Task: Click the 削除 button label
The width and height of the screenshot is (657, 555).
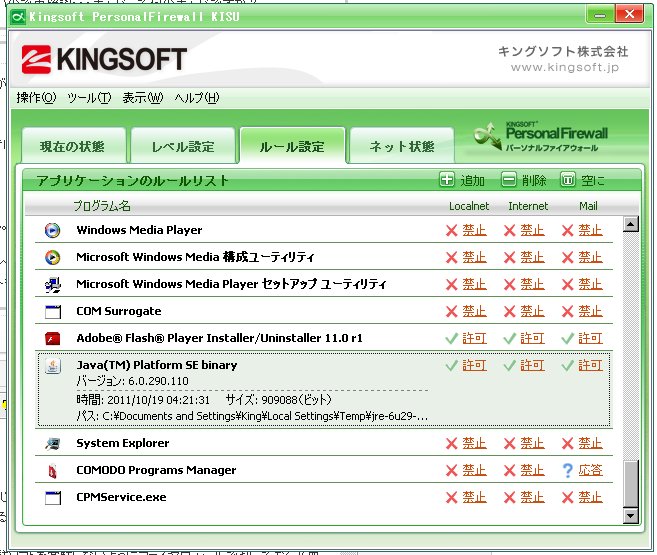Action: [534, 181]
